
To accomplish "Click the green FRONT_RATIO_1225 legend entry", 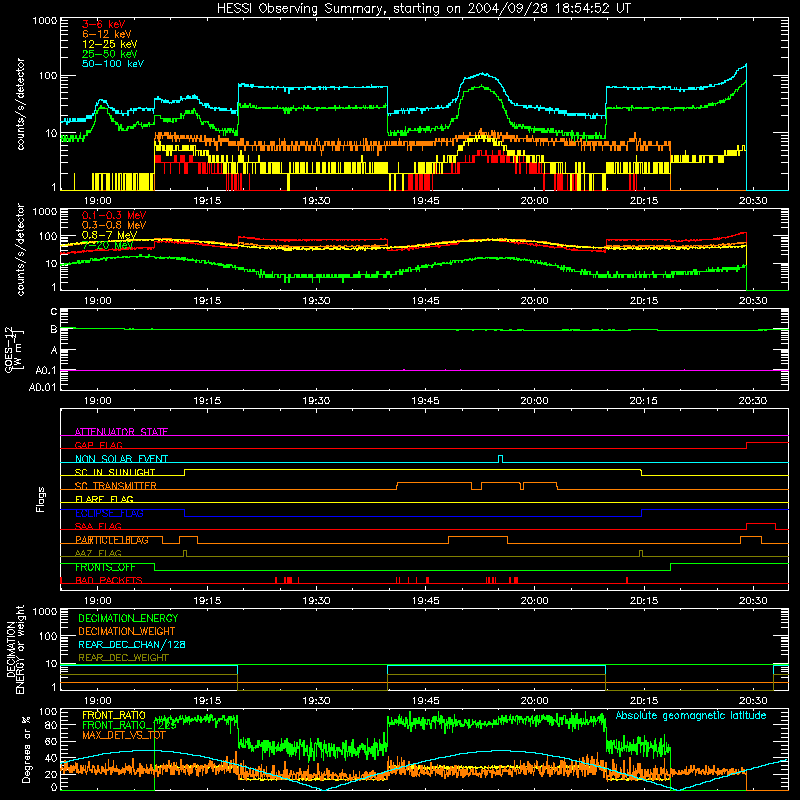I will (129, 725).
